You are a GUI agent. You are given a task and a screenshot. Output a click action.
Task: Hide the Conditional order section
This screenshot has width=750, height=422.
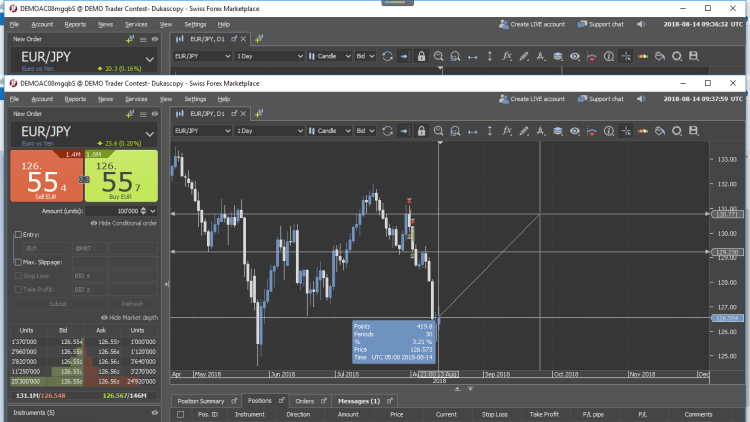(124, 223)
